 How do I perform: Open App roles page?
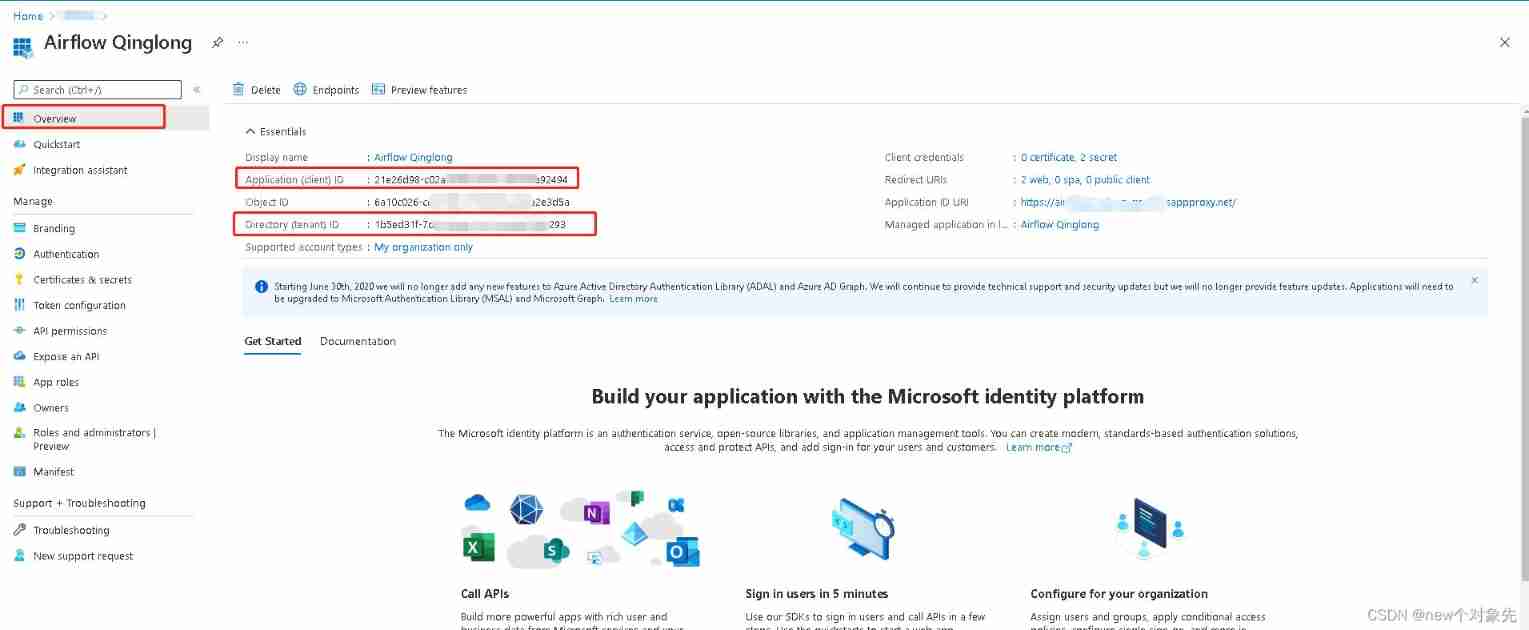tap(56, 382)
